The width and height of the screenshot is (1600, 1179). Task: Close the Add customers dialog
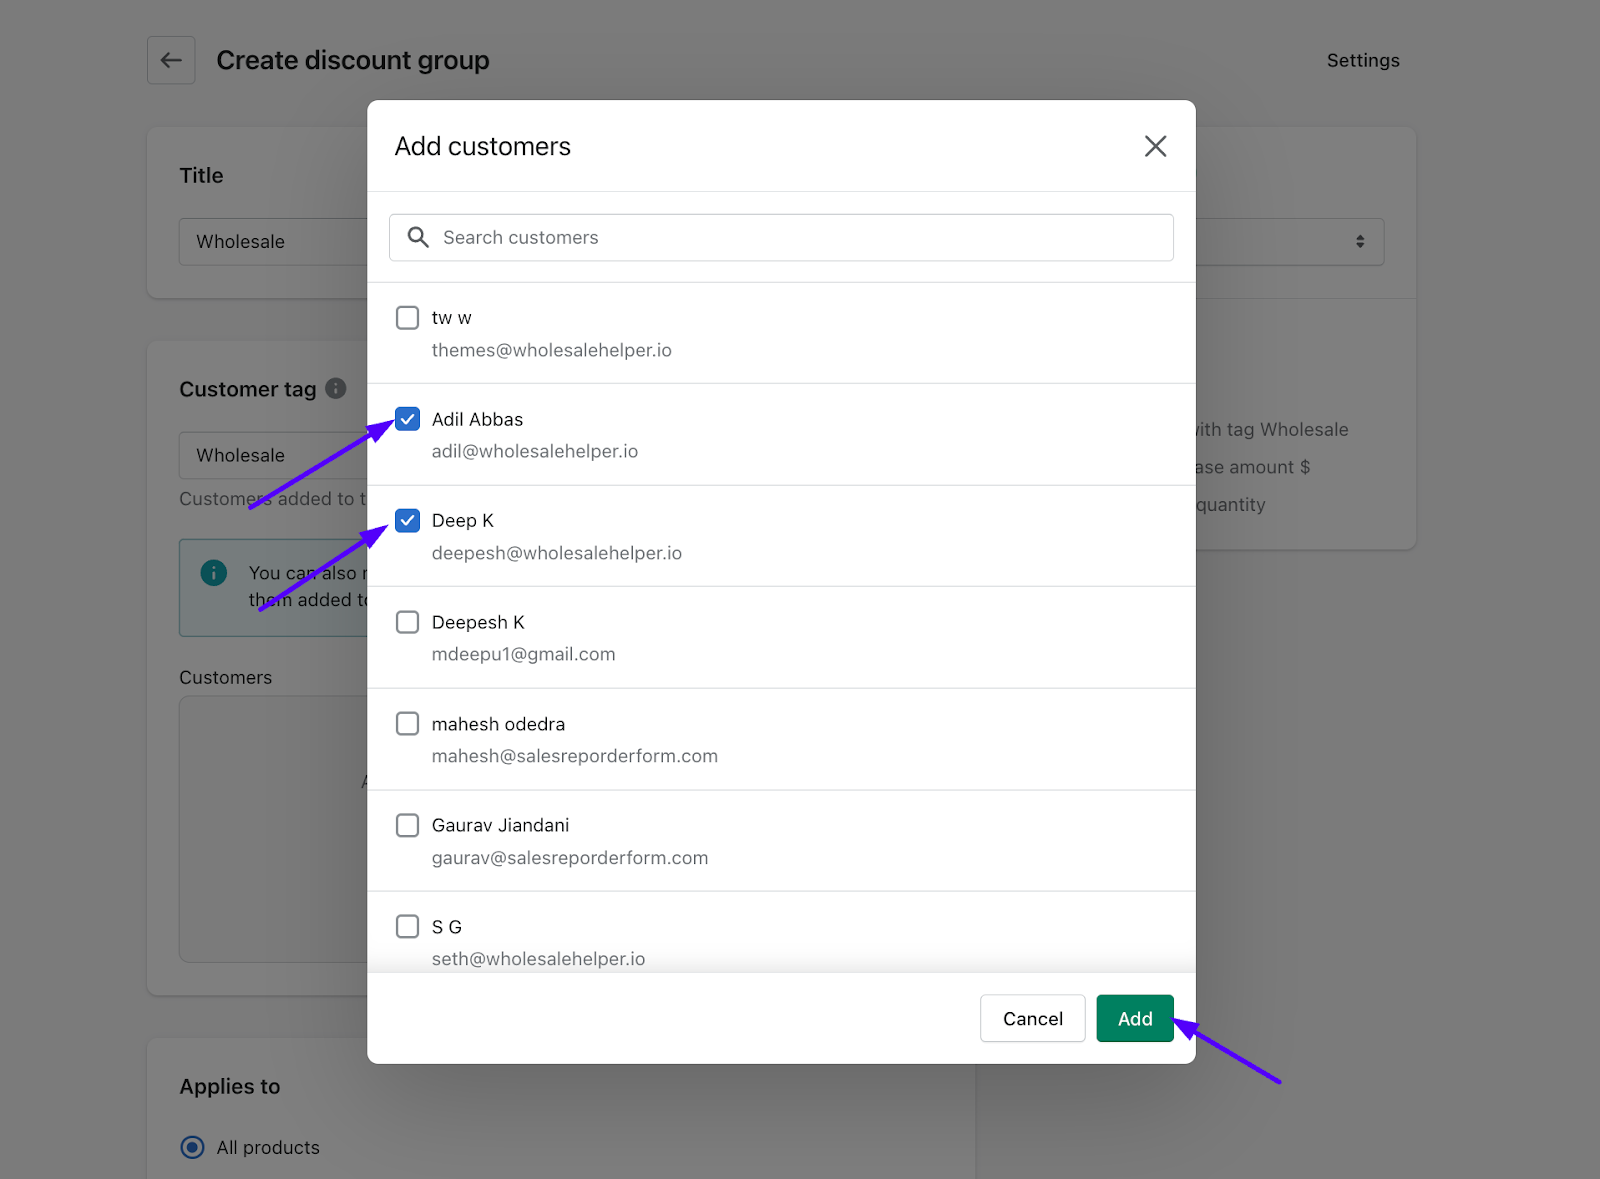(1155, 146)
